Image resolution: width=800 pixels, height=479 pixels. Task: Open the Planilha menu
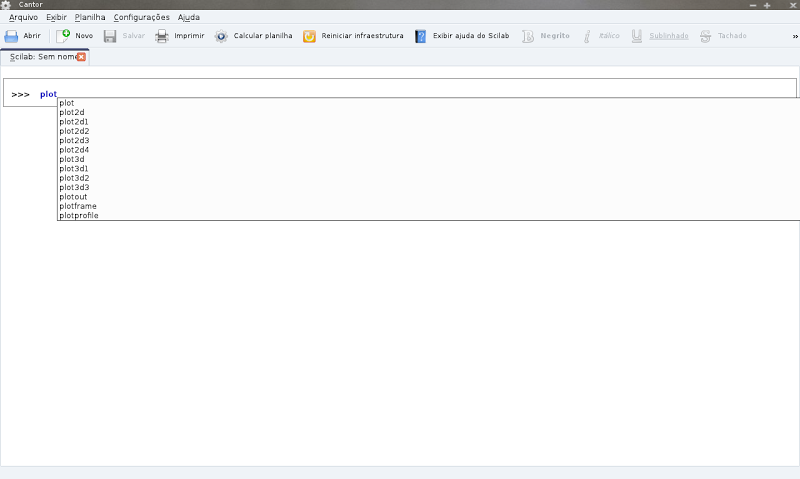pyautogui.click(x=90, y=17)
